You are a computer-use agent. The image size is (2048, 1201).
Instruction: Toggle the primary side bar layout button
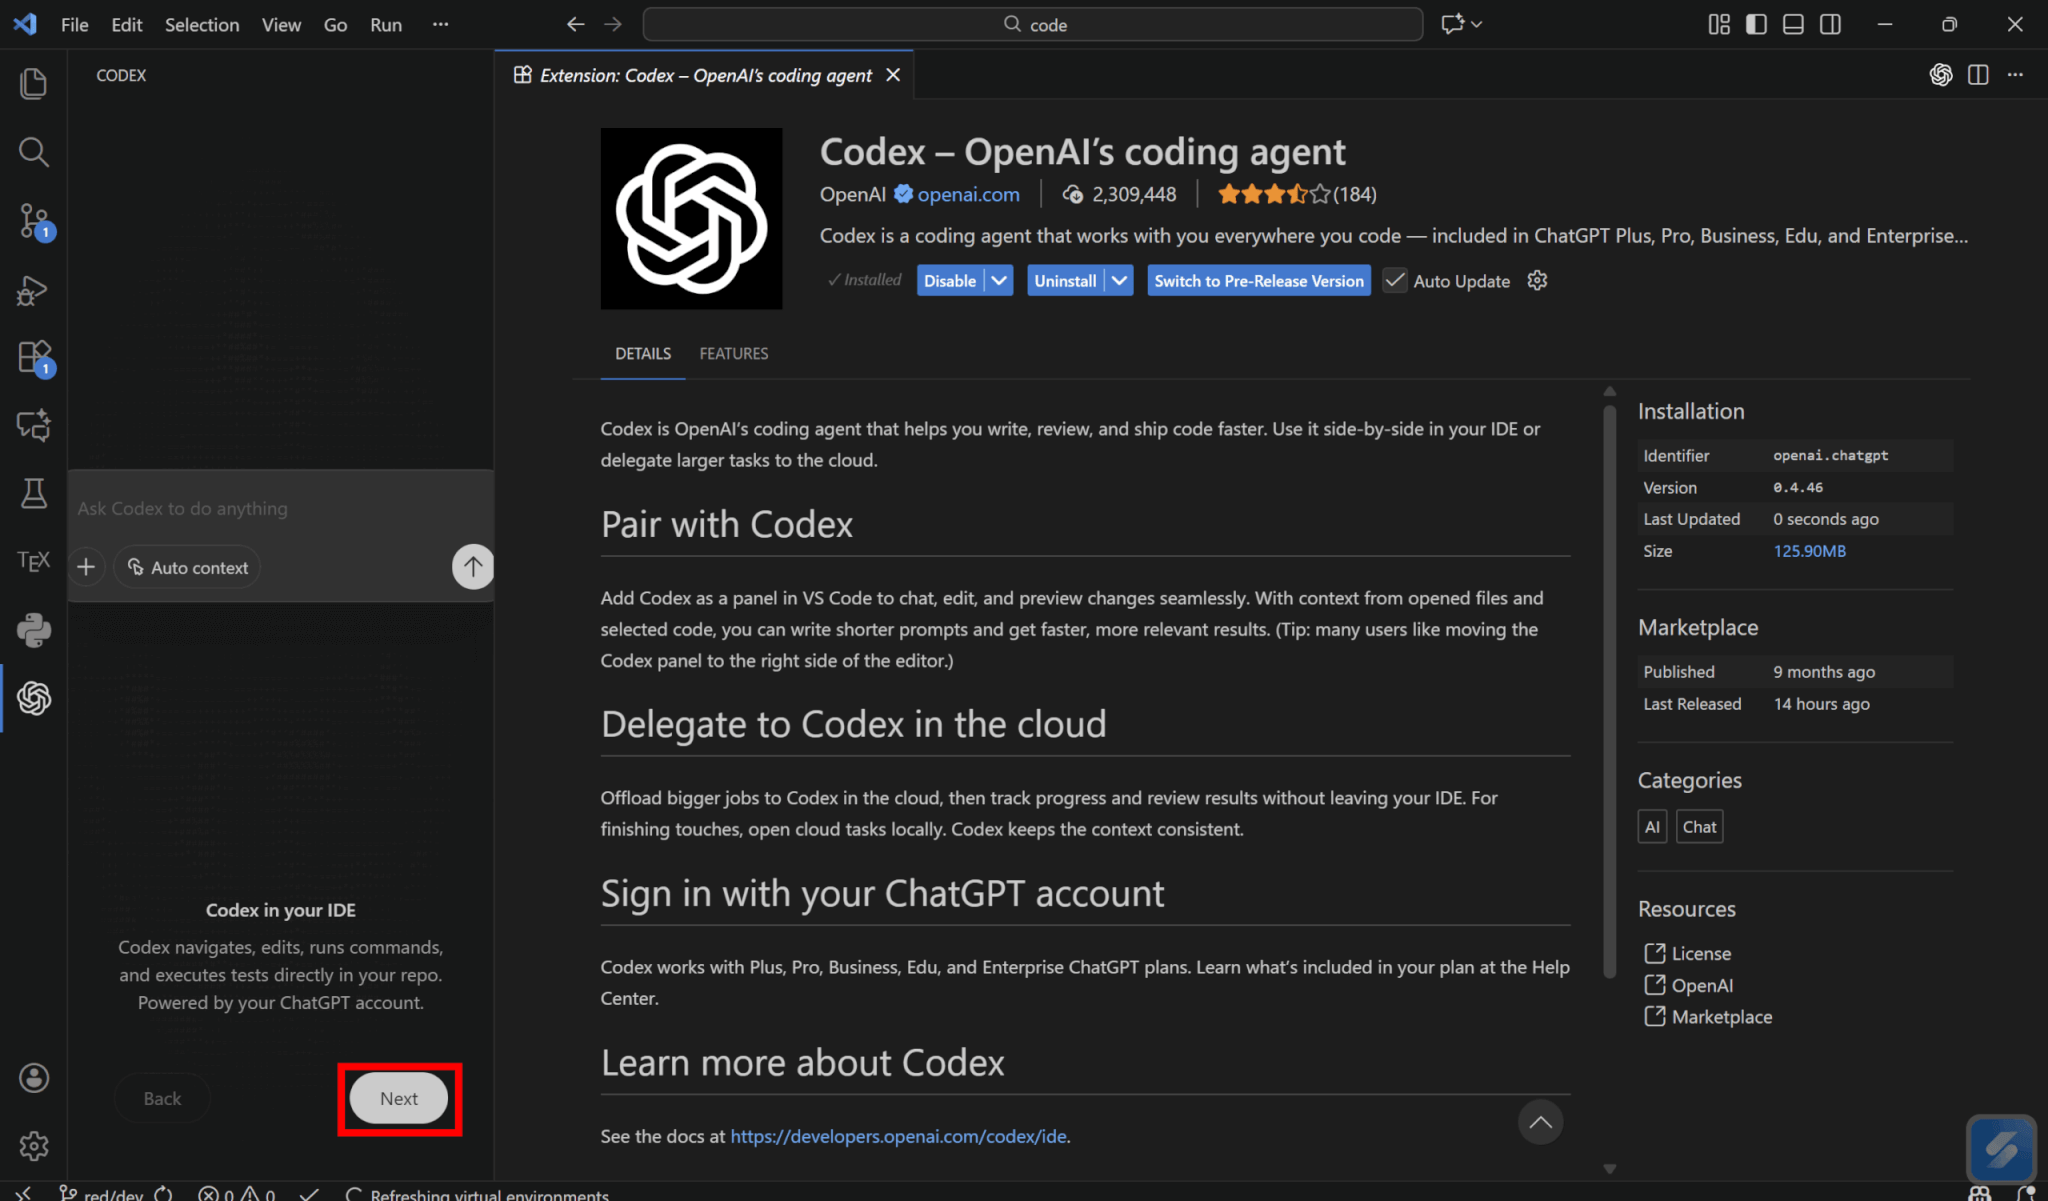pos(1756,24)
